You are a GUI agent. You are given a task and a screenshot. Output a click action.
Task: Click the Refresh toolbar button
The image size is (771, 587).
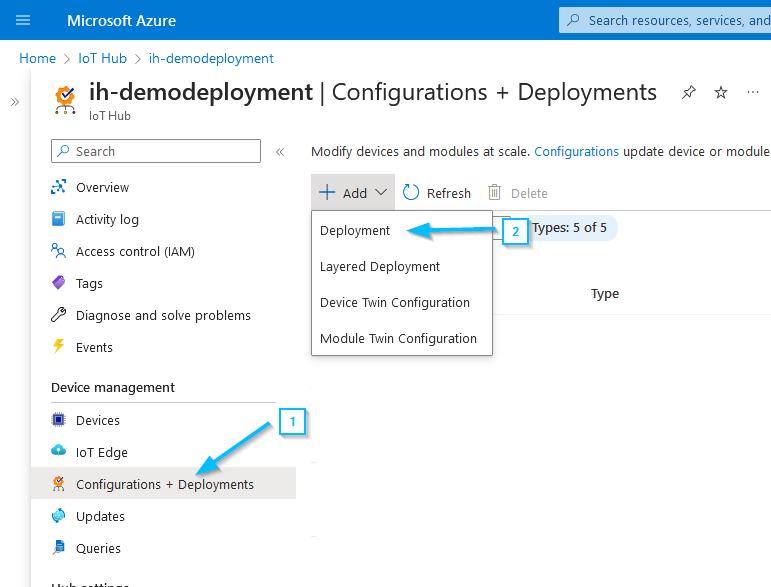pos(437,193)
